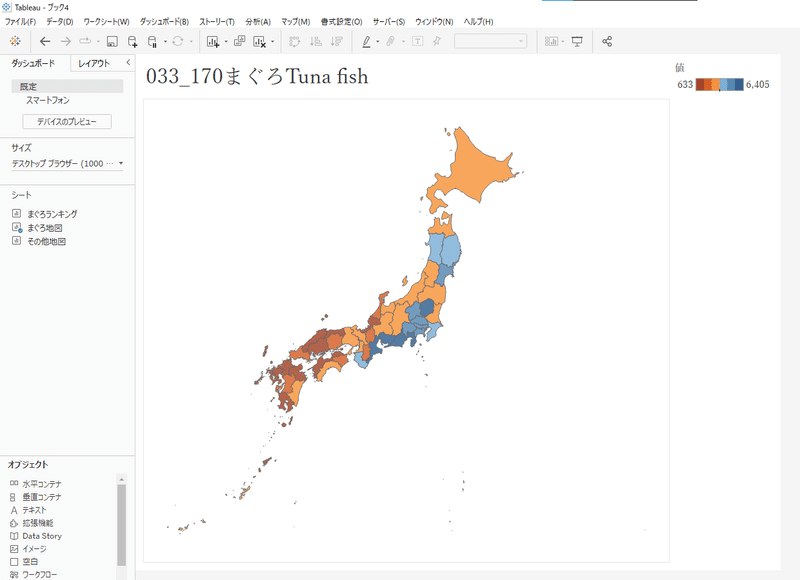Select the スマートフォン device layout
800x580 pixels.
48,100
